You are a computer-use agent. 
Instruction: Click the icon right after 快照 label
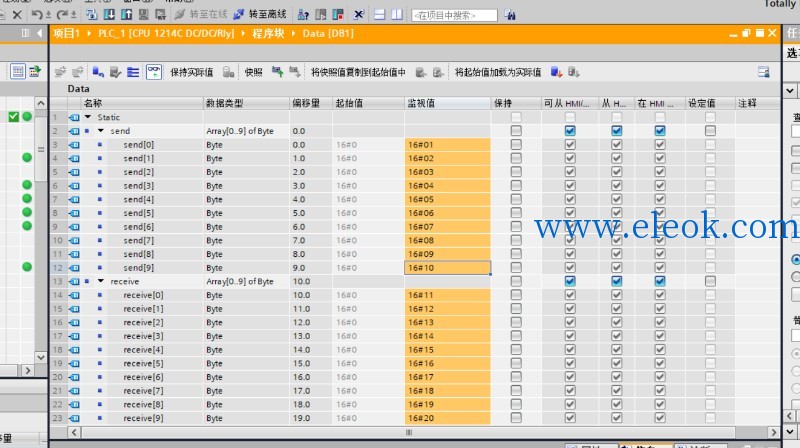pyautogui.click(x=278, y=72)
